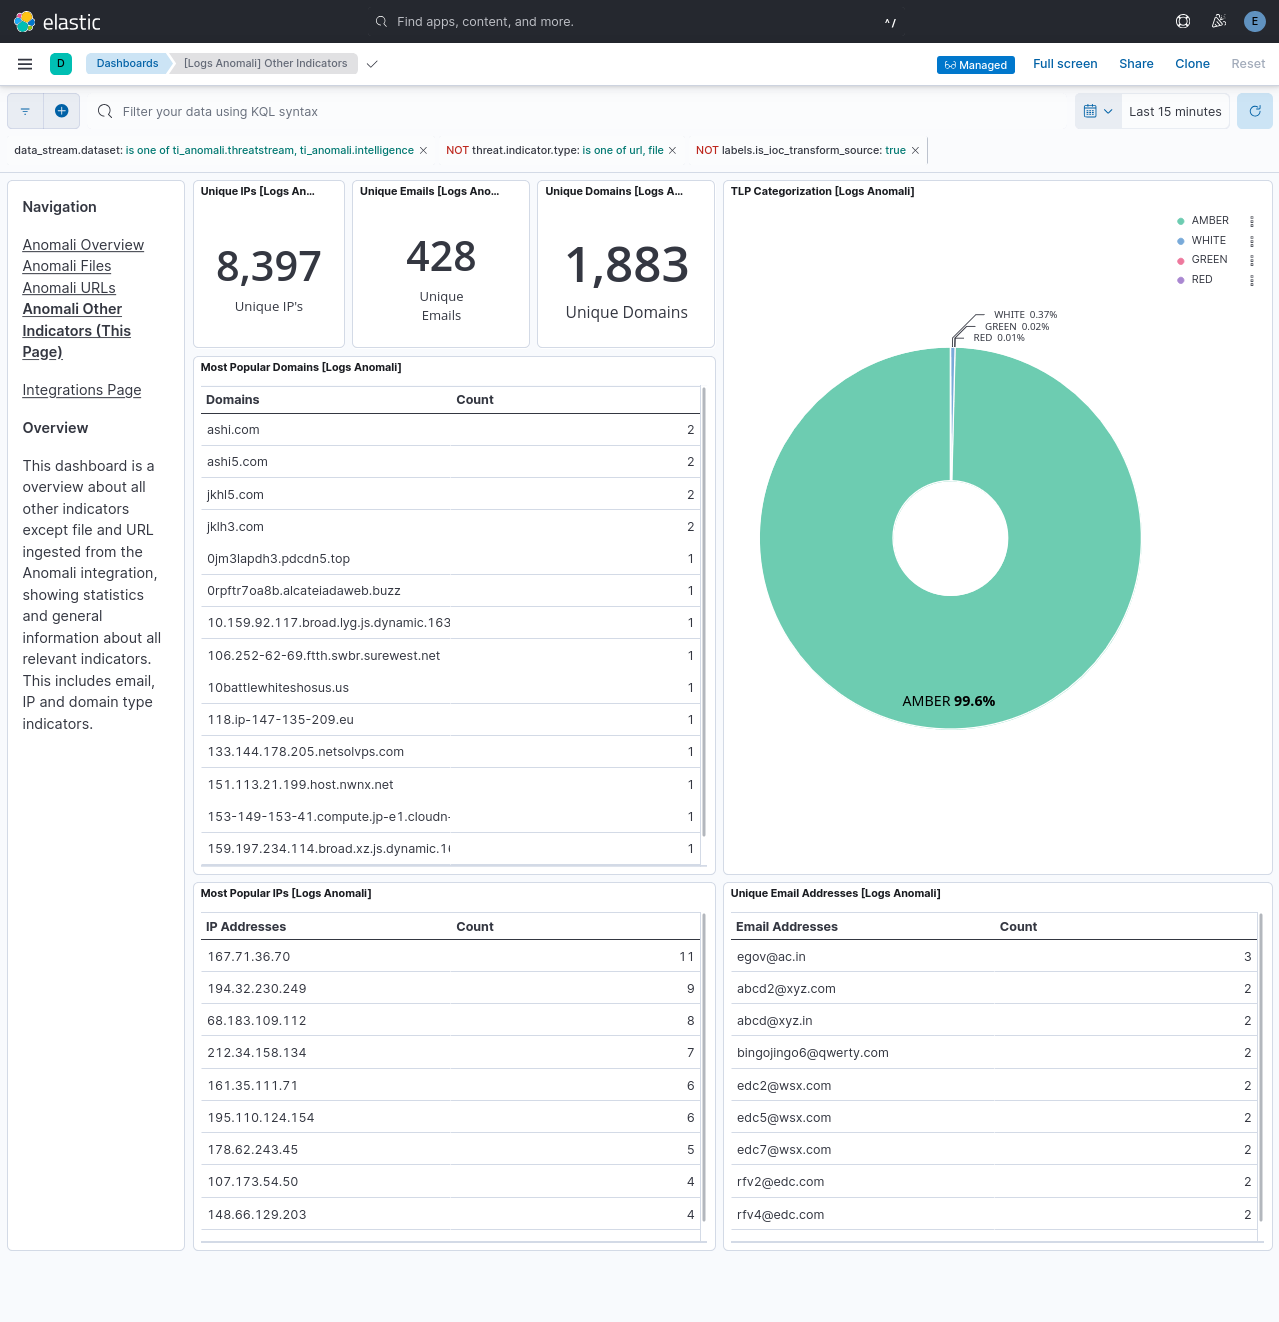Click the E user avatar icon

1254,21
